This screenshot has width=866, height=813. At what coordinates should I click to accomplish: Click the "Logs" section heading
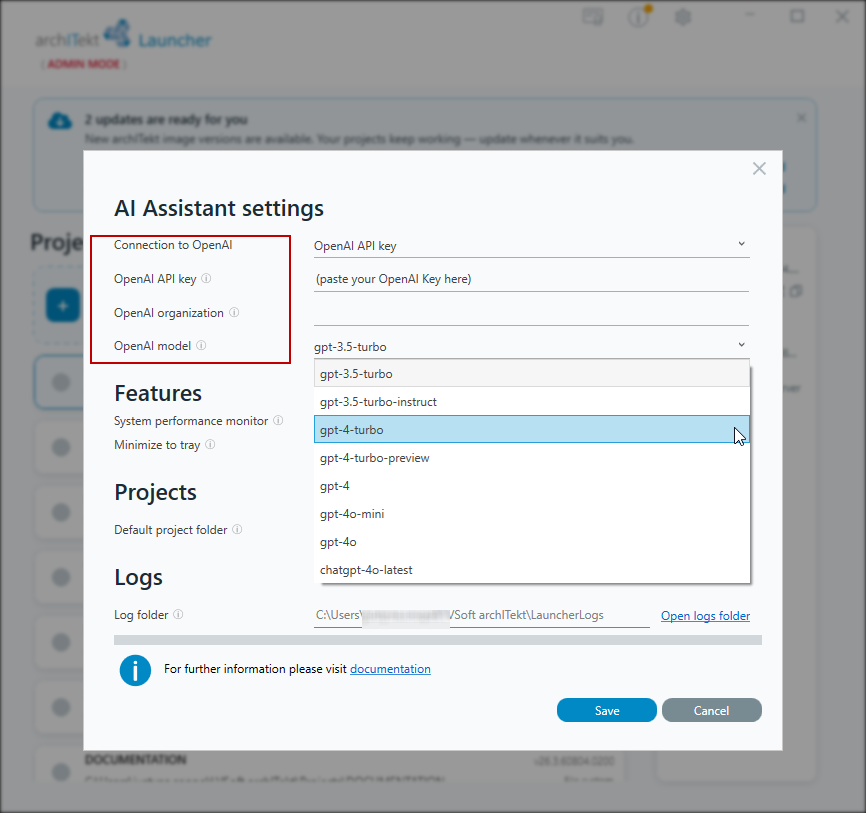point(138,578)
